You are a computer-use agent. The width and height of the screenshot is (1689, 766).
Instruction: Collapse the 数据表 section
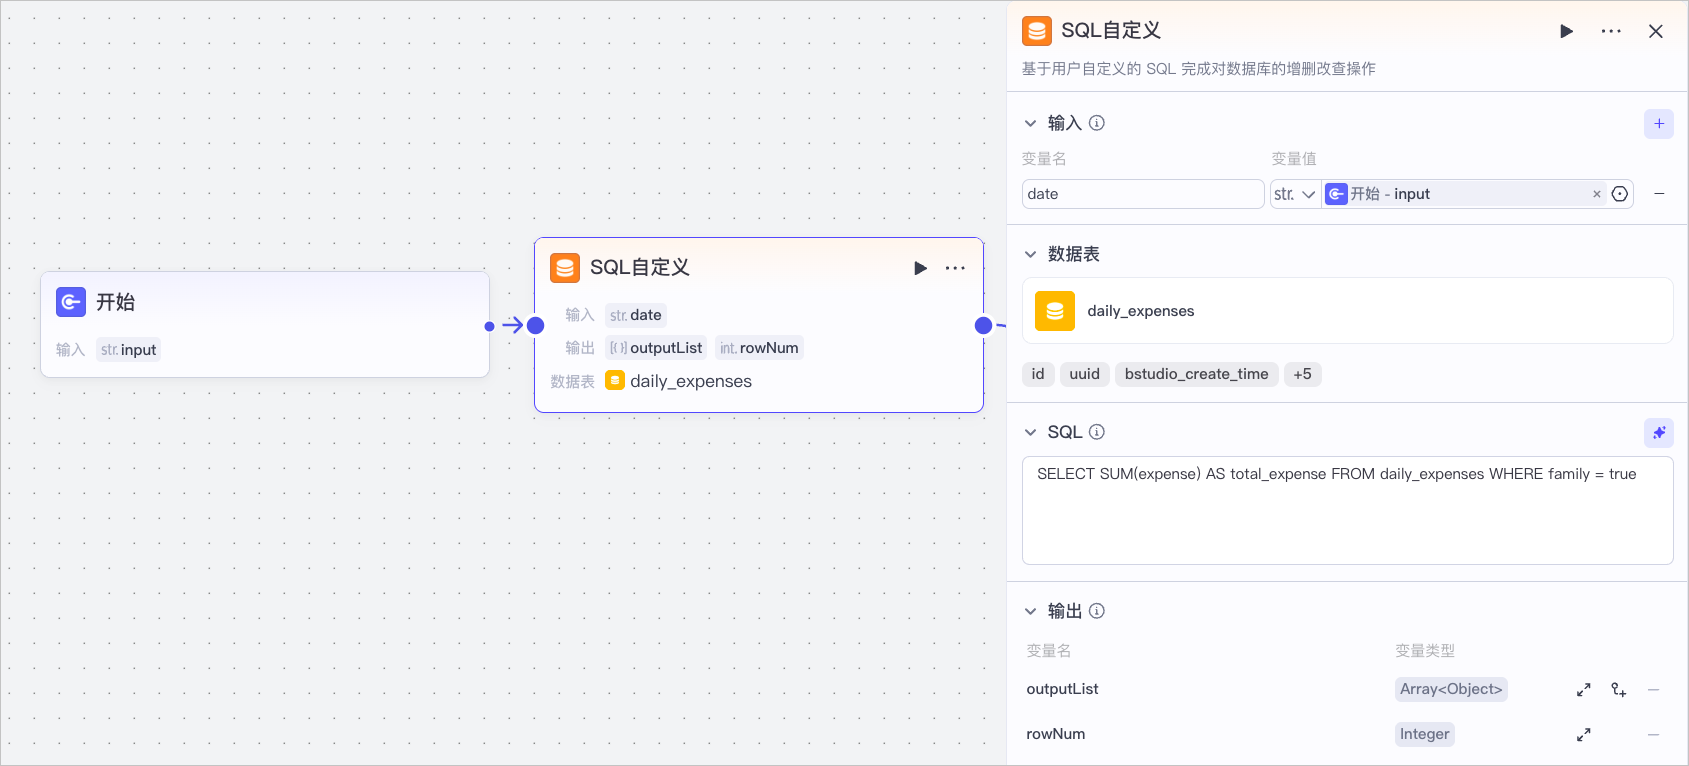[1031, 255]
